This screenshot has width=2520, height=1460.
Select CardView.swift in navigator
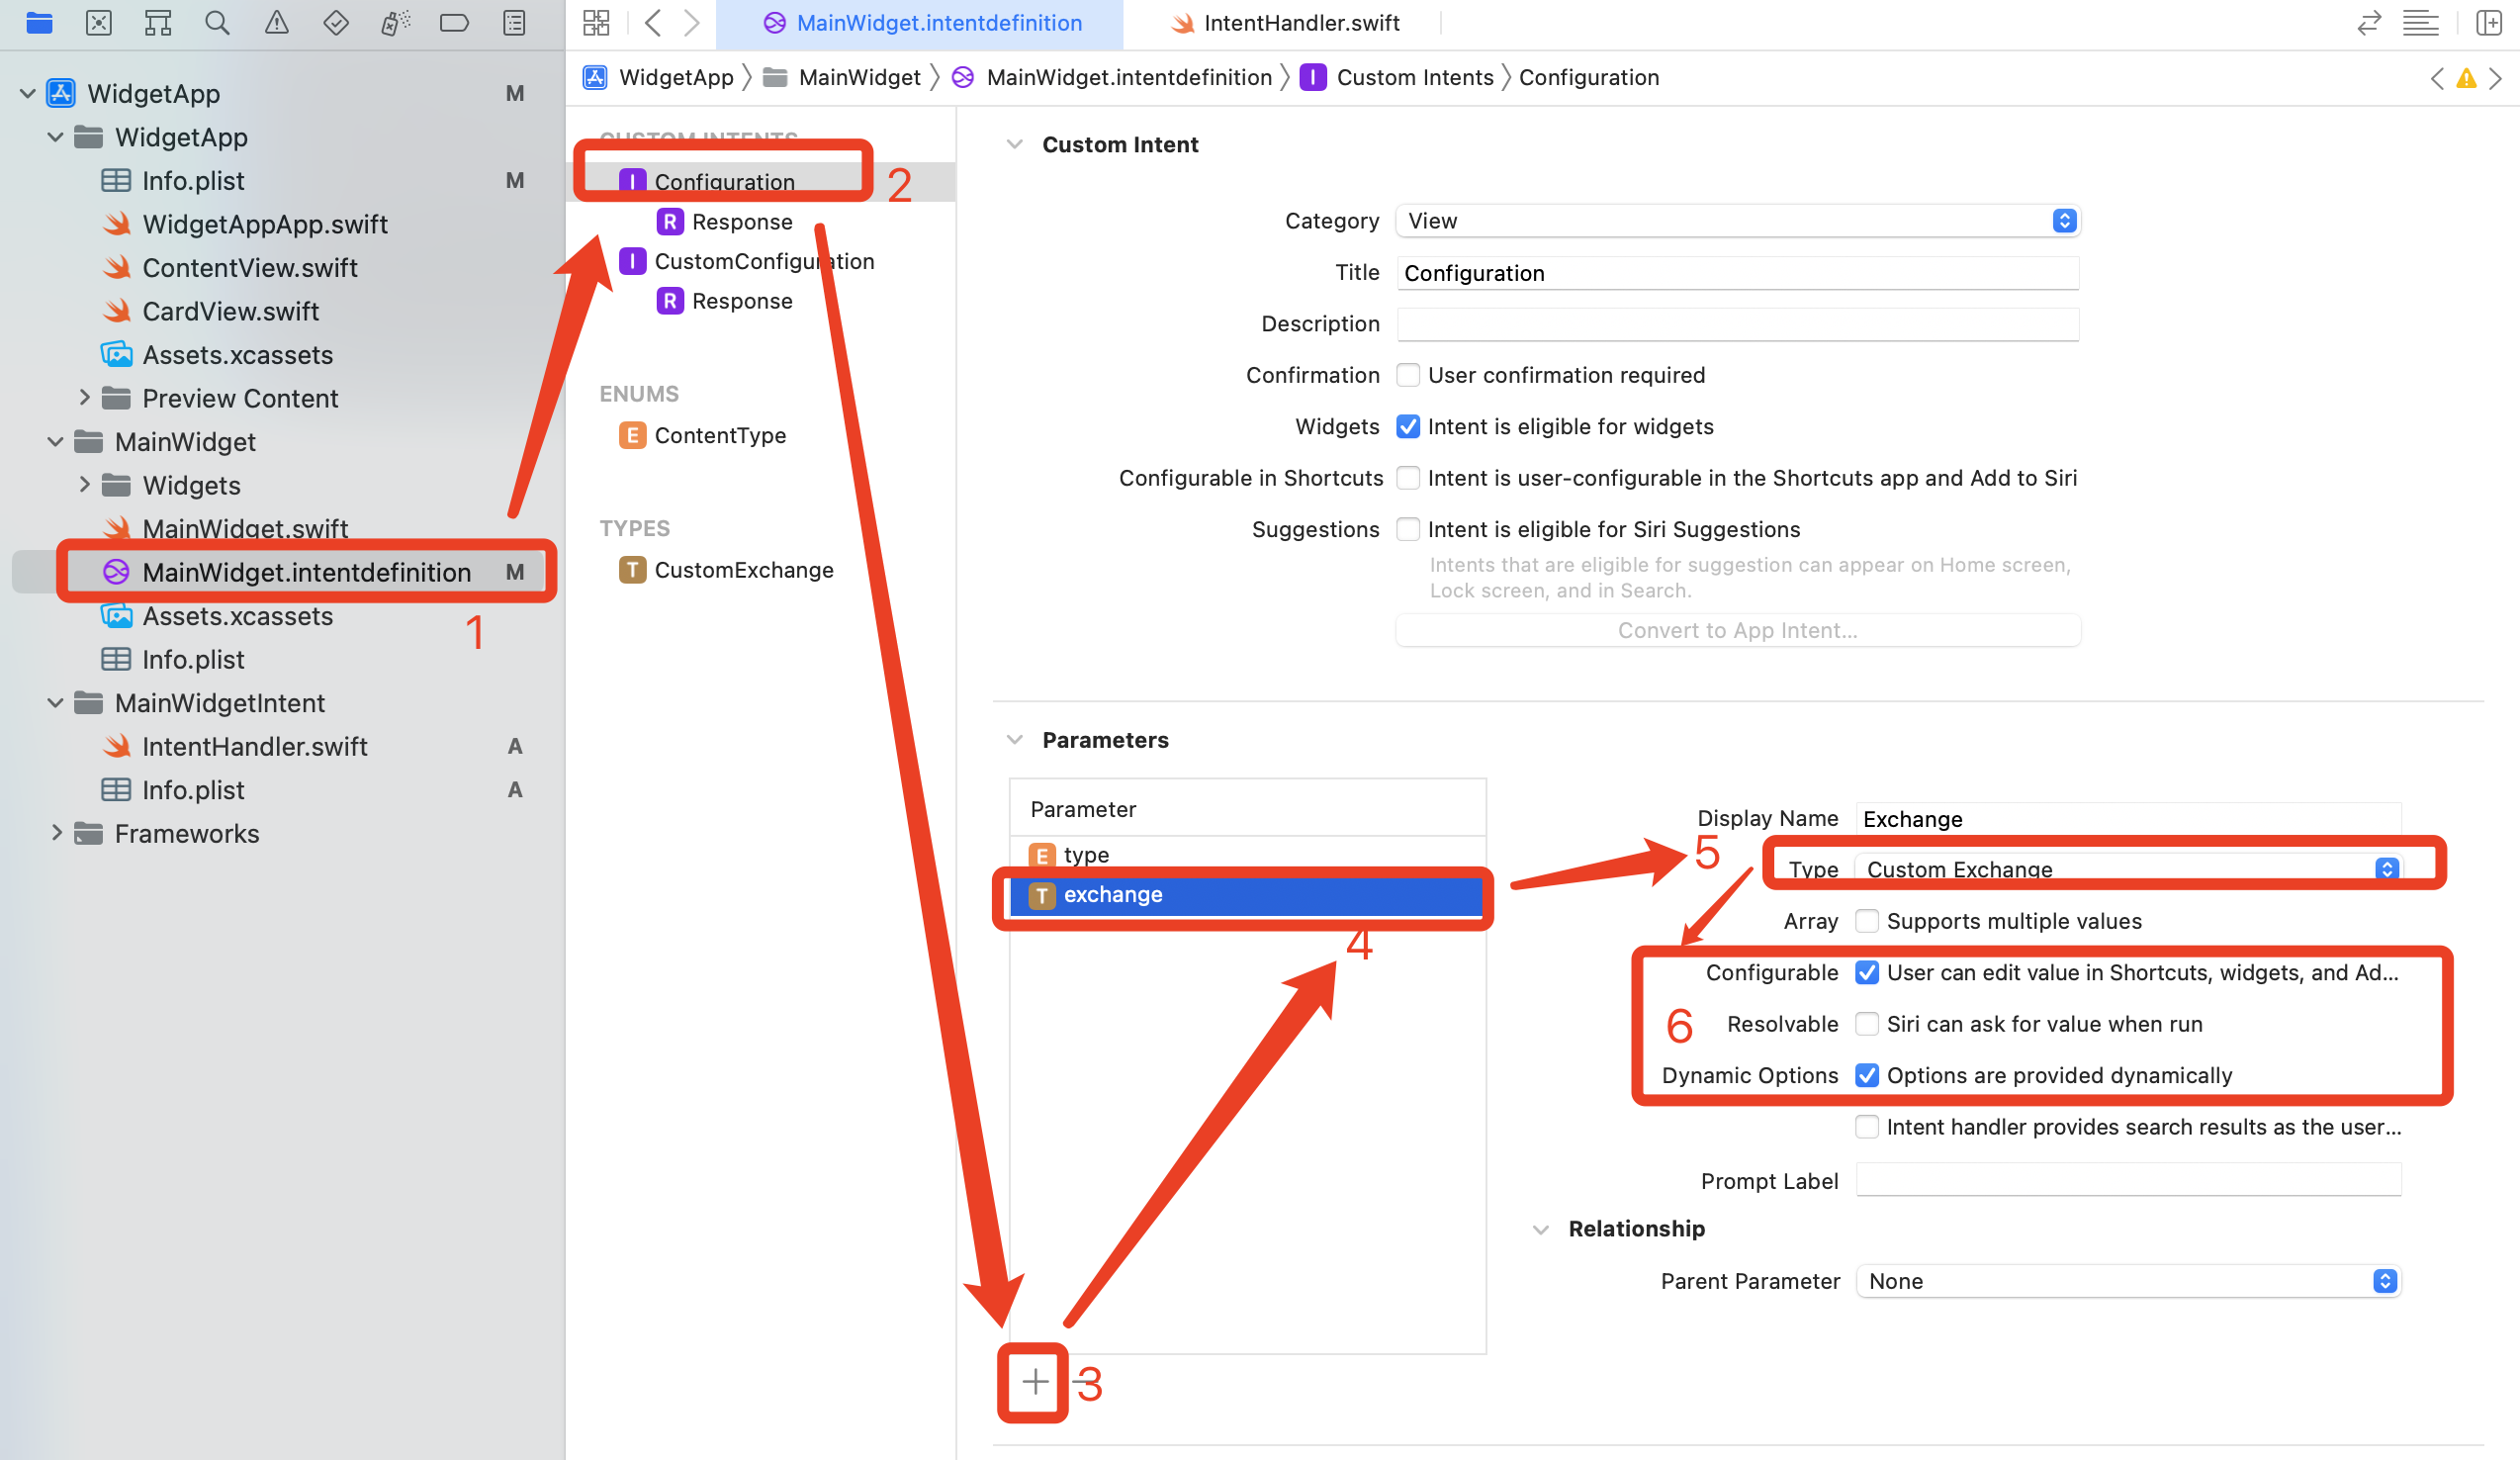coord(231,311)
